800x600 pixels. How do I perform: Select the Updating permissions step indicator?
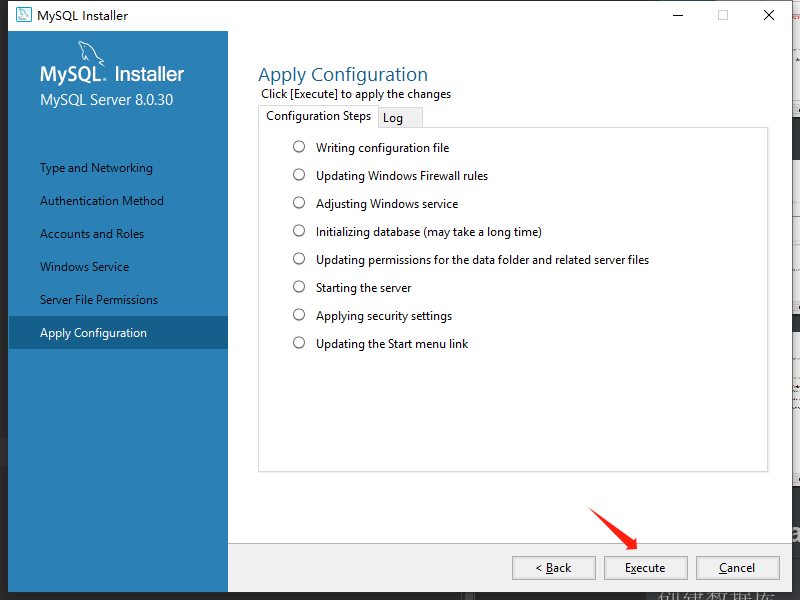point(299,259)
